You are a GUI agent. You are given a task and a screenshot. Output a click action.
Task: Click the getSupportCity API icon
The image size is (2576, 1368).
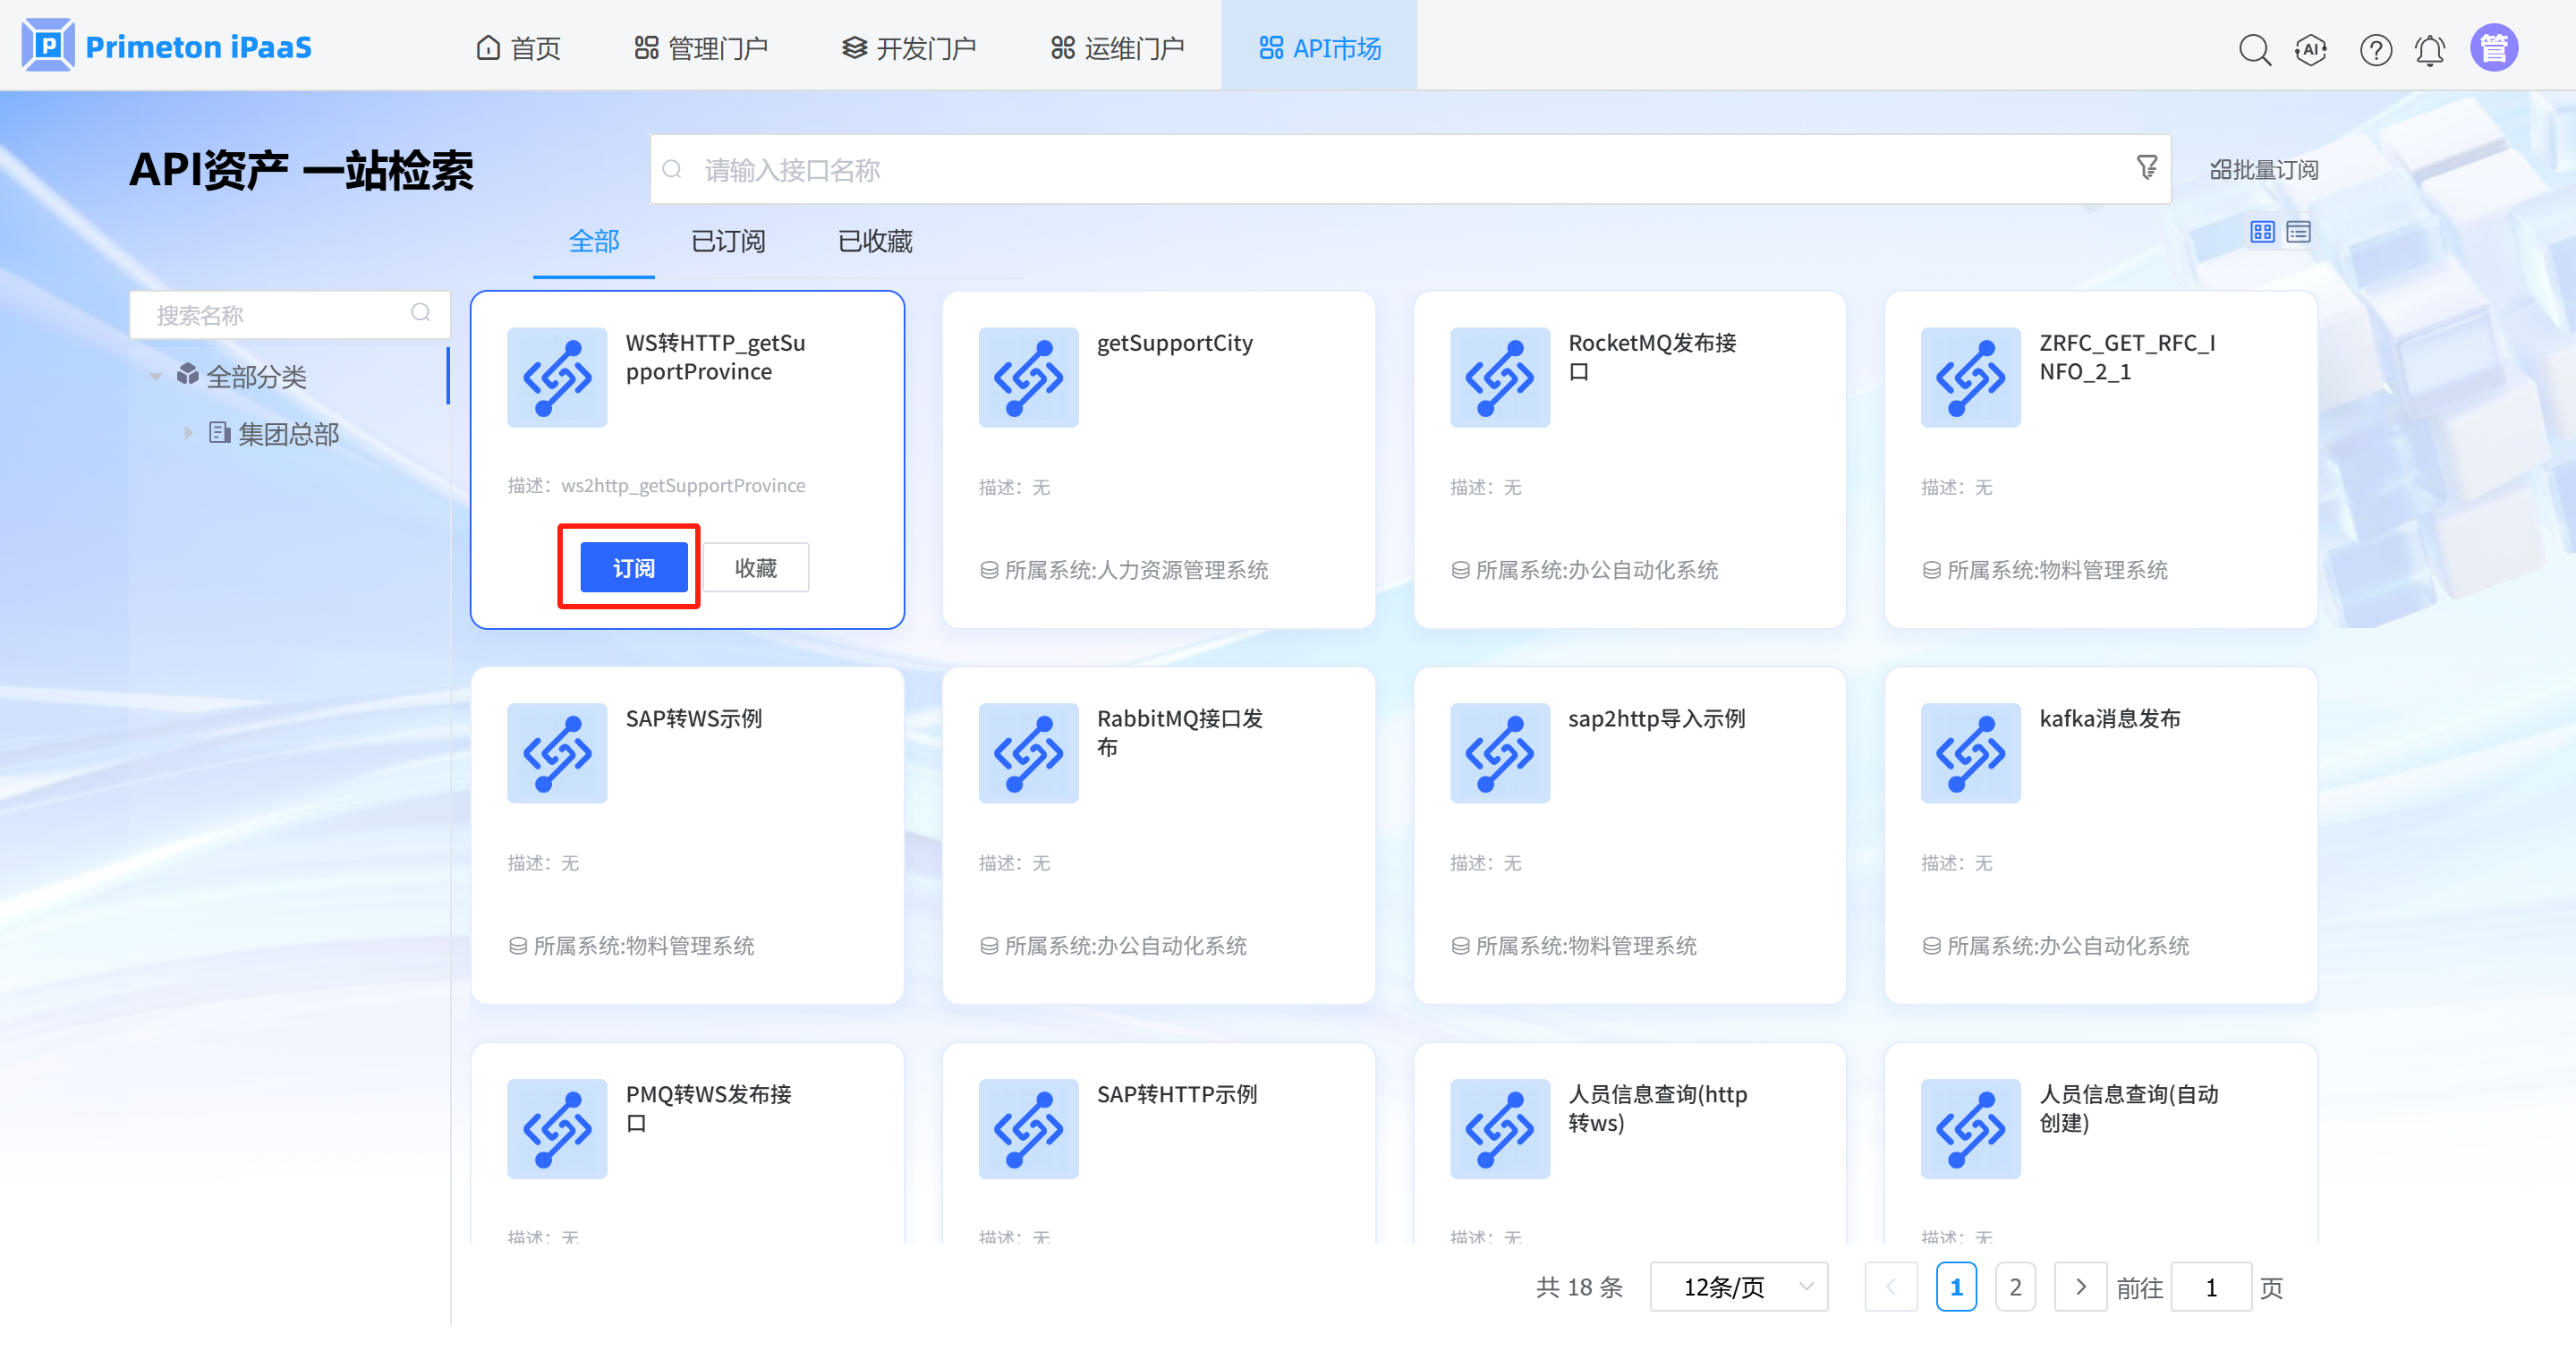pos(1028,377)
